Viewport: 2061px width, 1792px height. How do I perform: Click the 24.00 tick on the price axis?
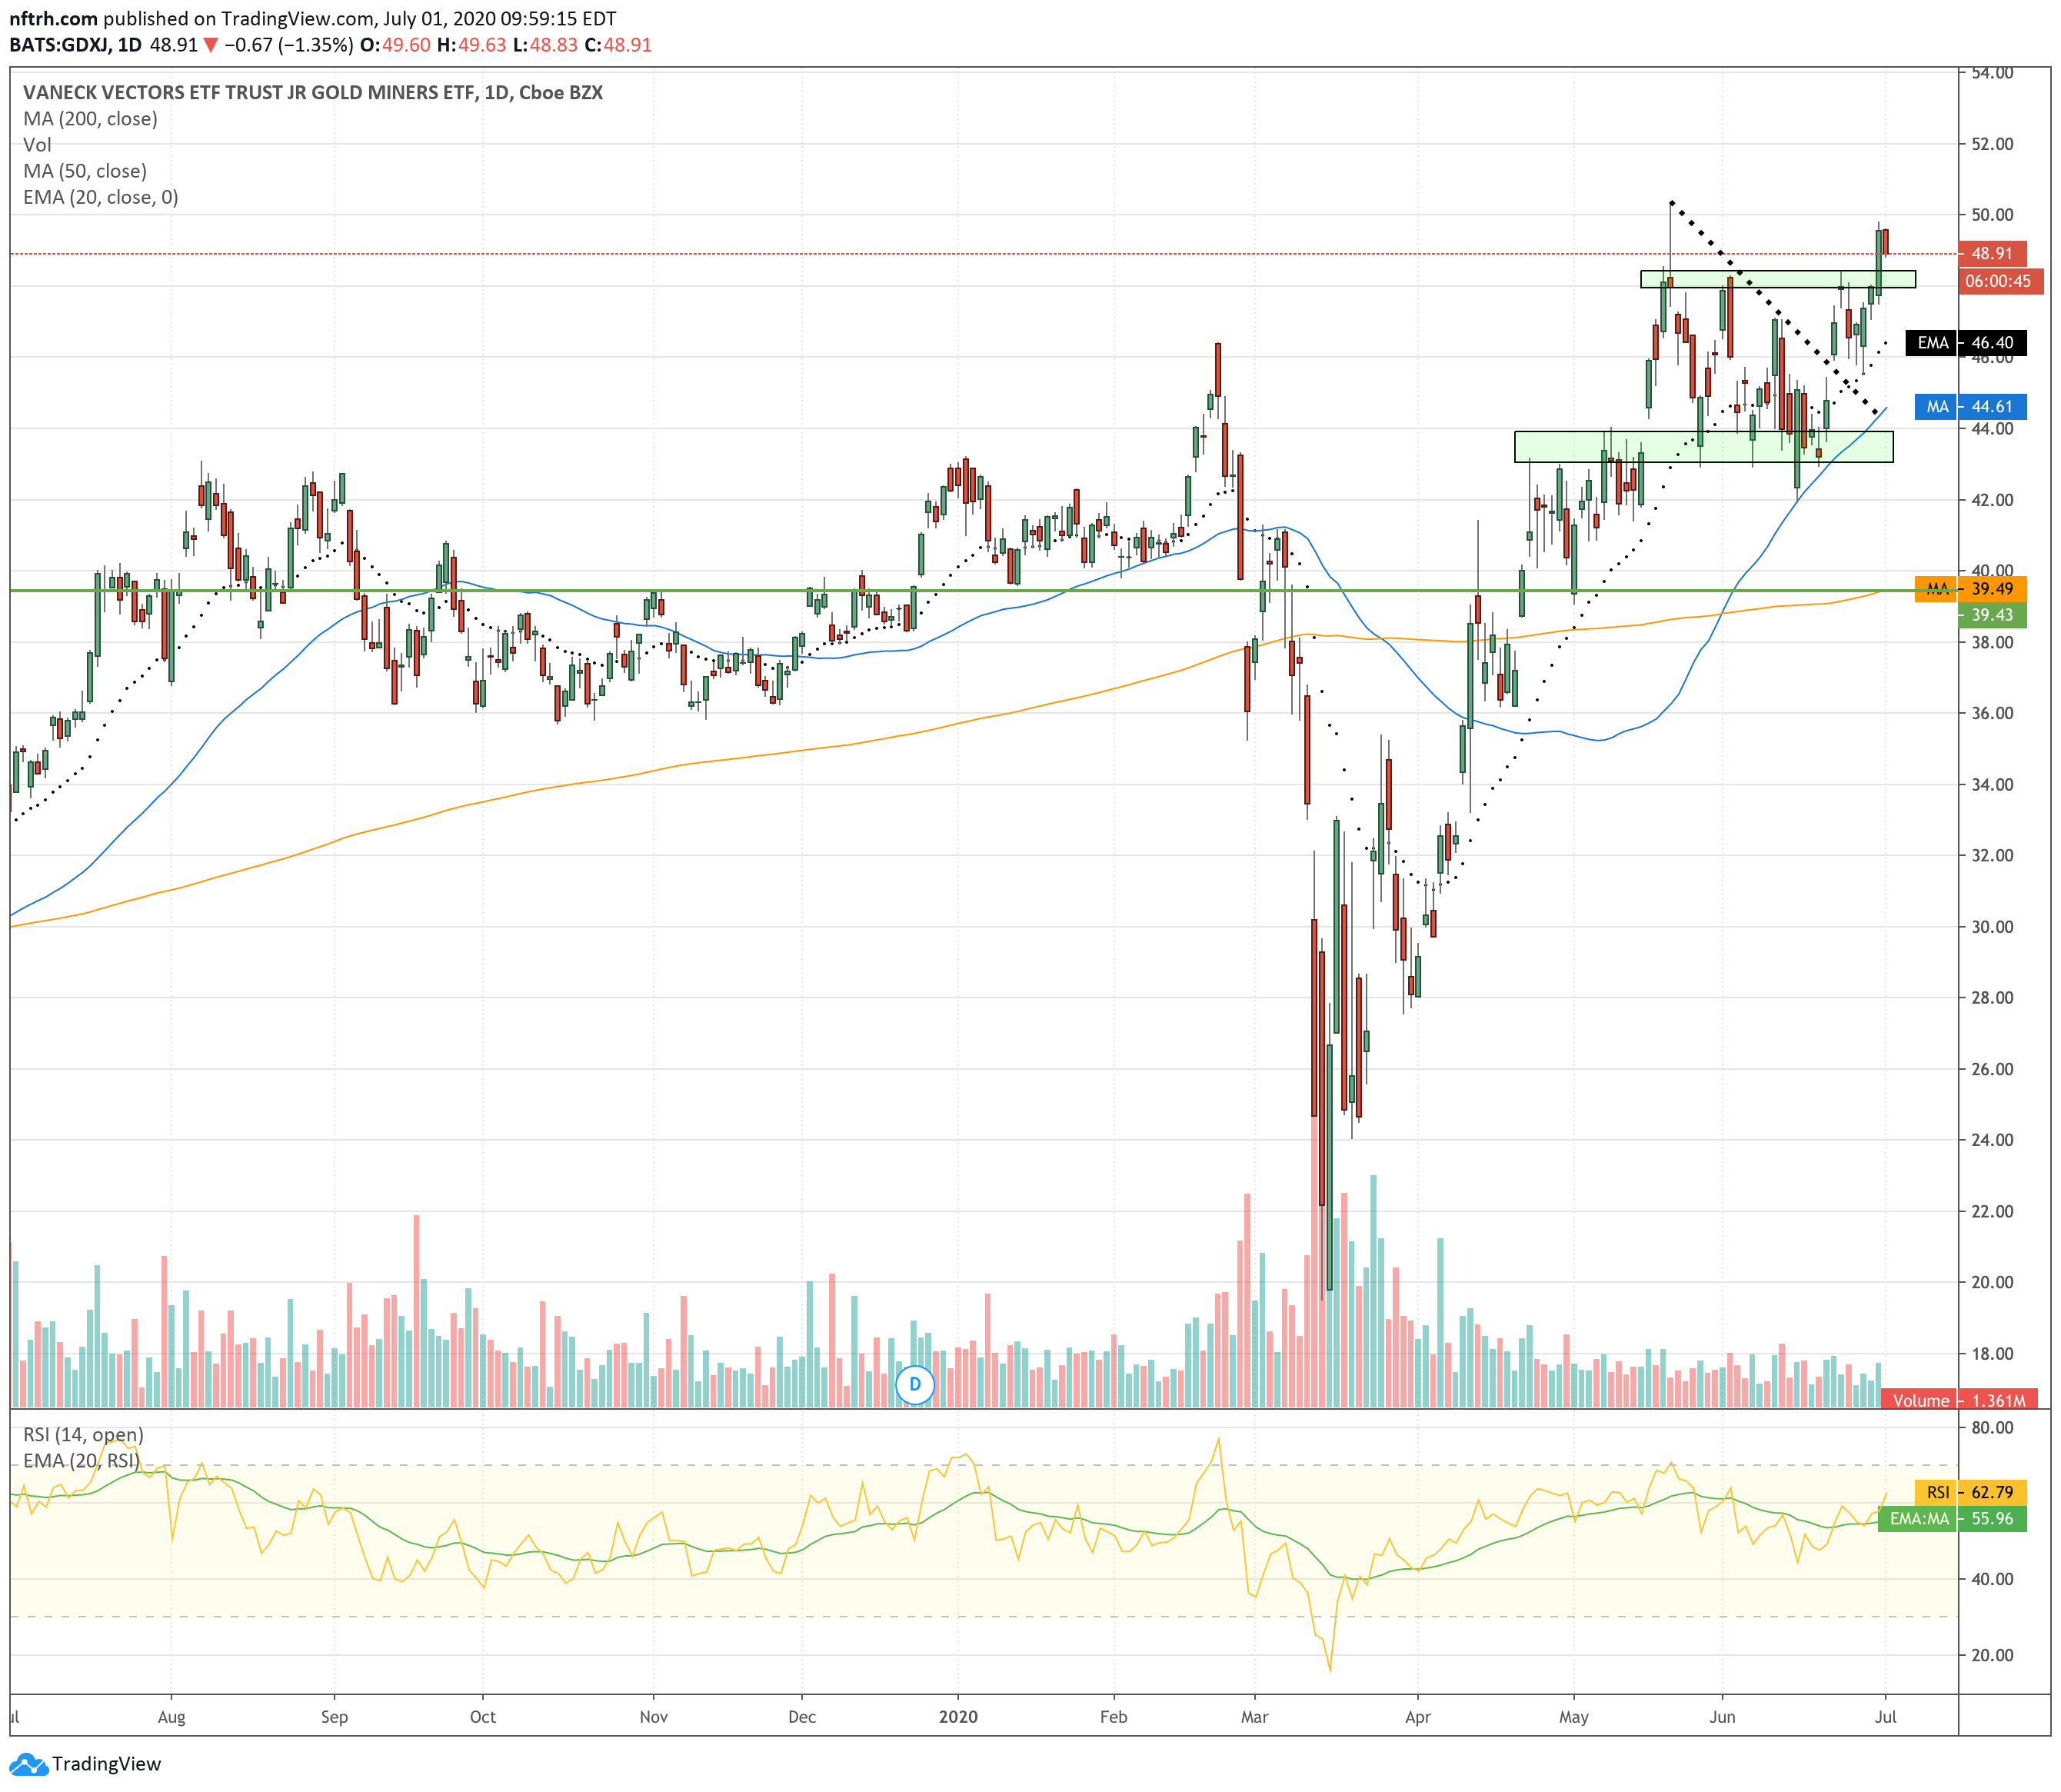coord(1992,1140)
